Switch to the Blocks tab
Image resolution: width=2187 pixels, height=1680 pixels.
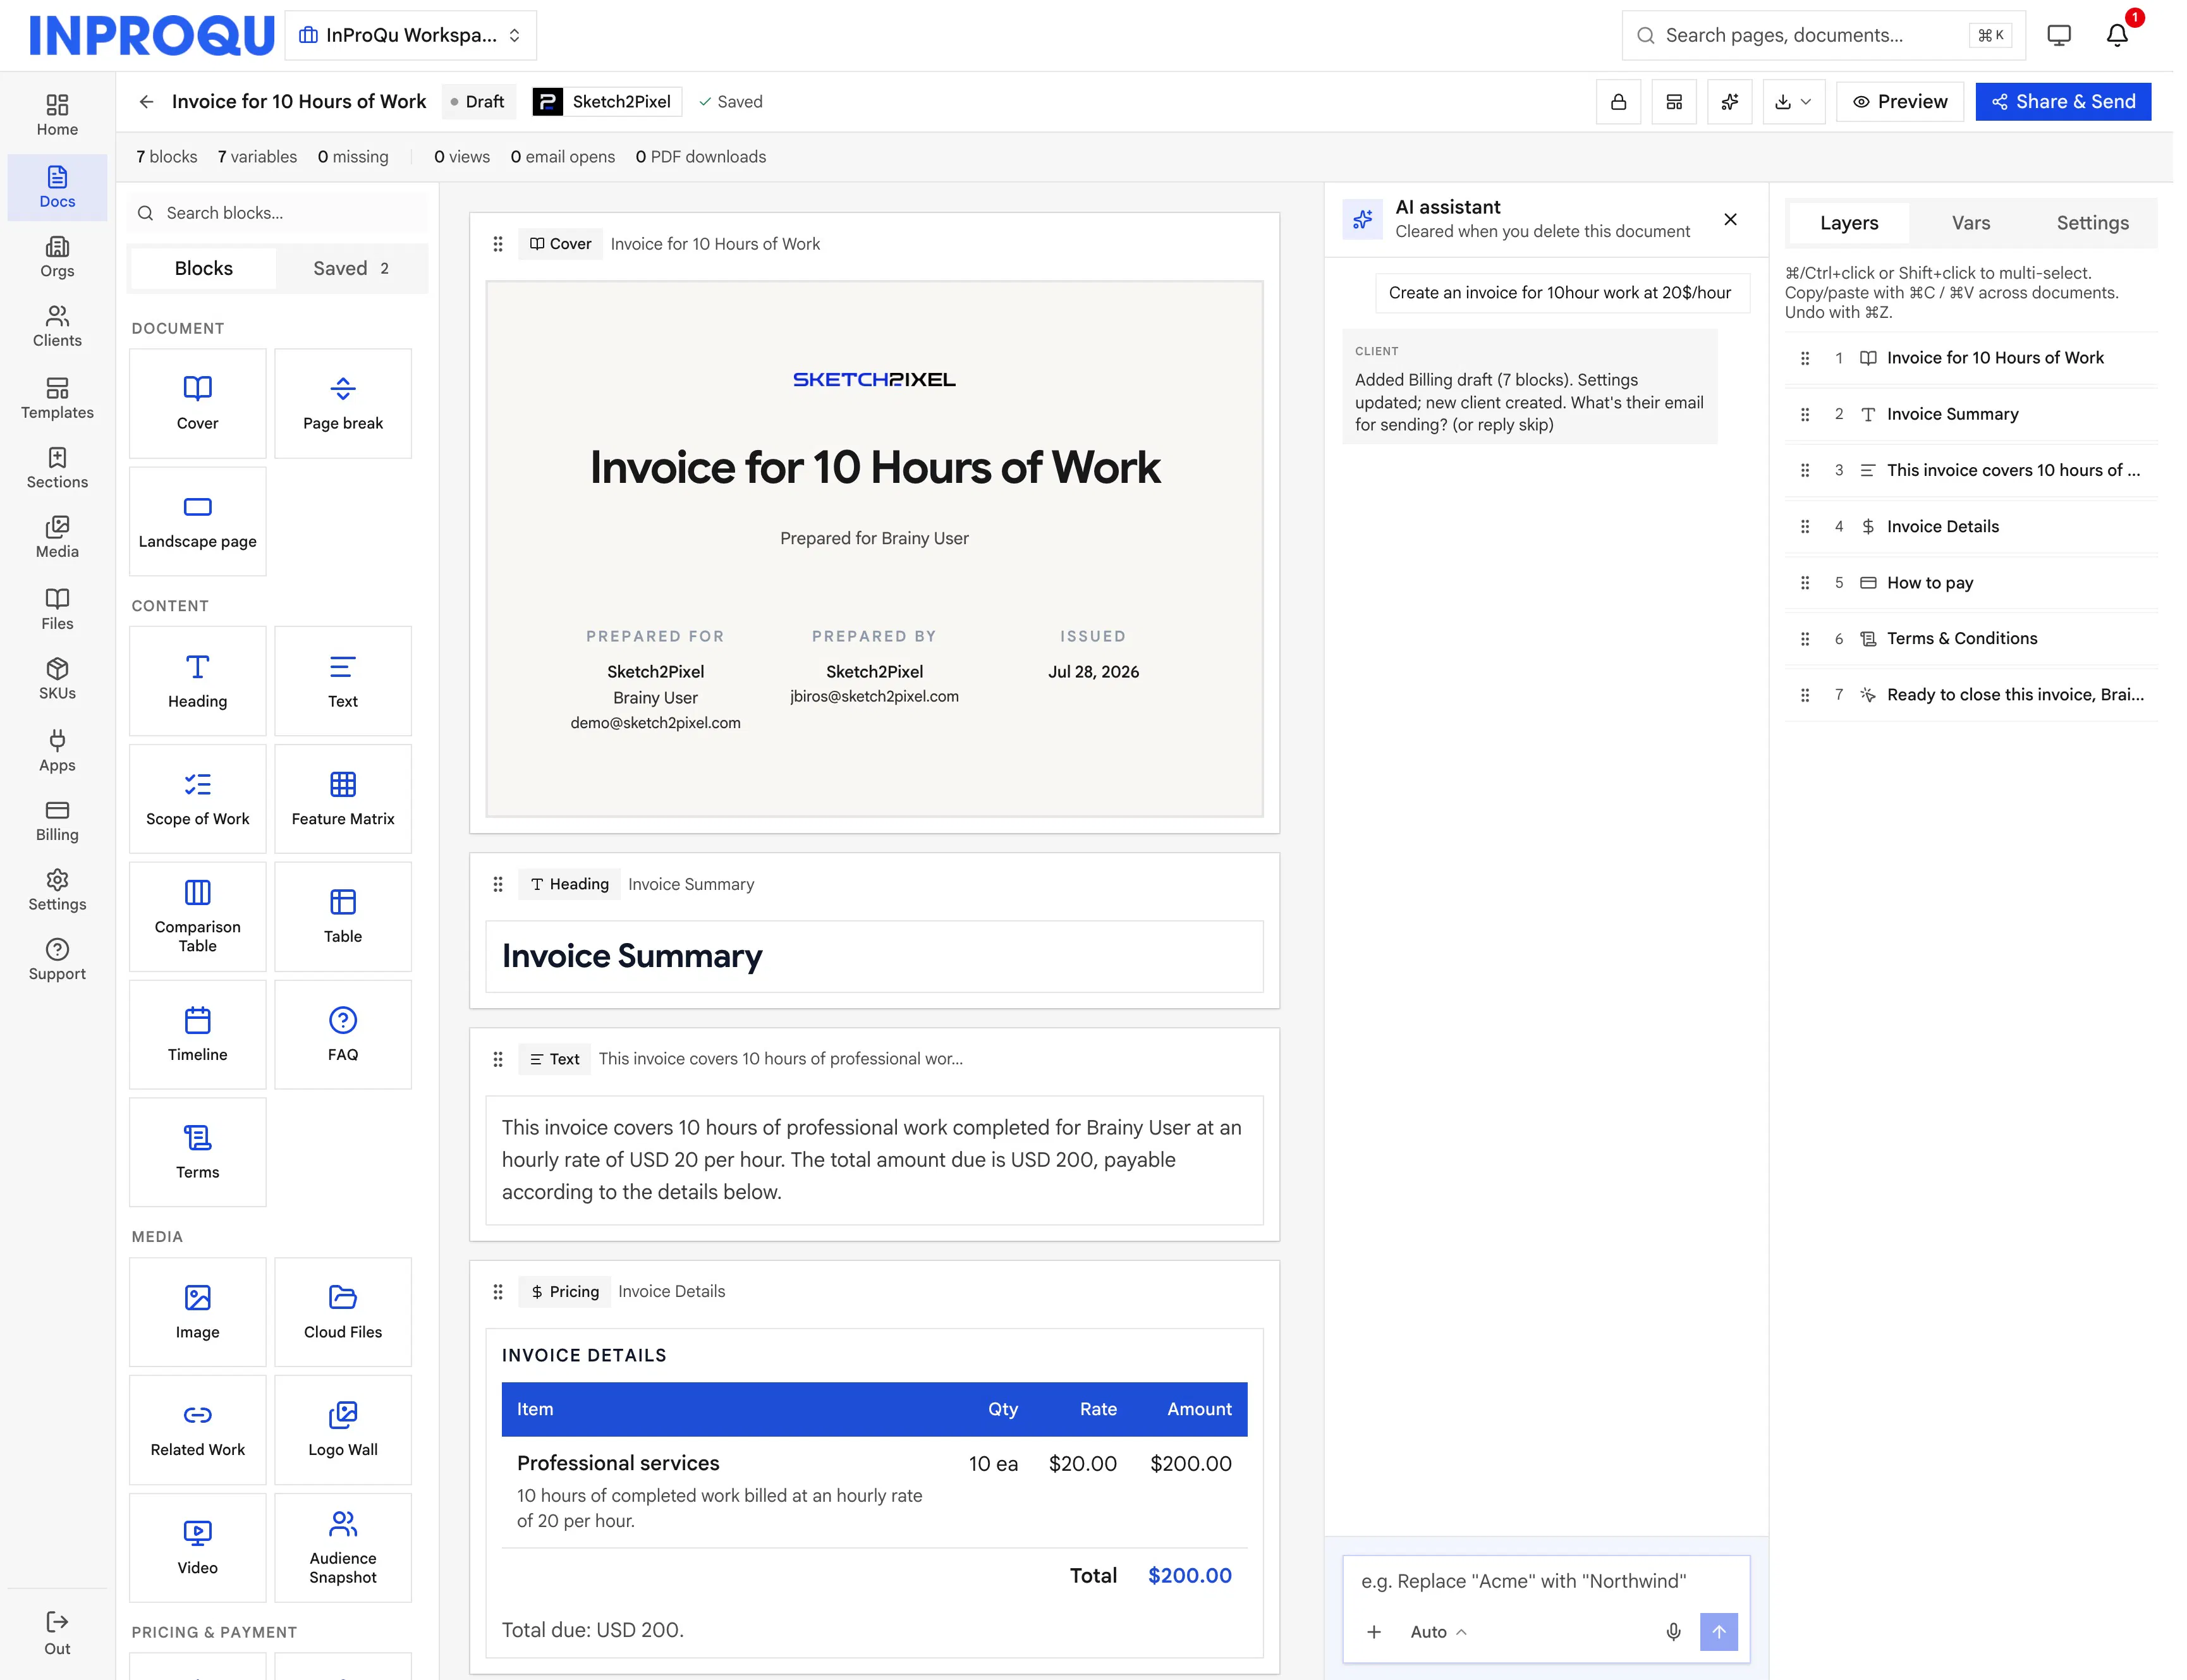click(x=204, y=268)
